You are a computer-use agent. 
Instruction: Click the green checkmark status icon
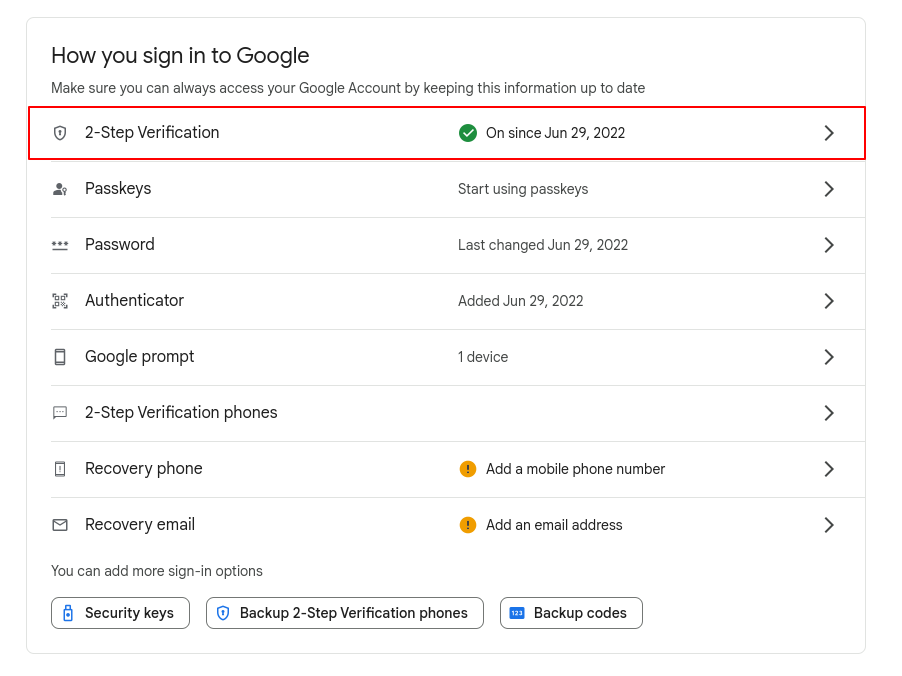tap(468, 133)
